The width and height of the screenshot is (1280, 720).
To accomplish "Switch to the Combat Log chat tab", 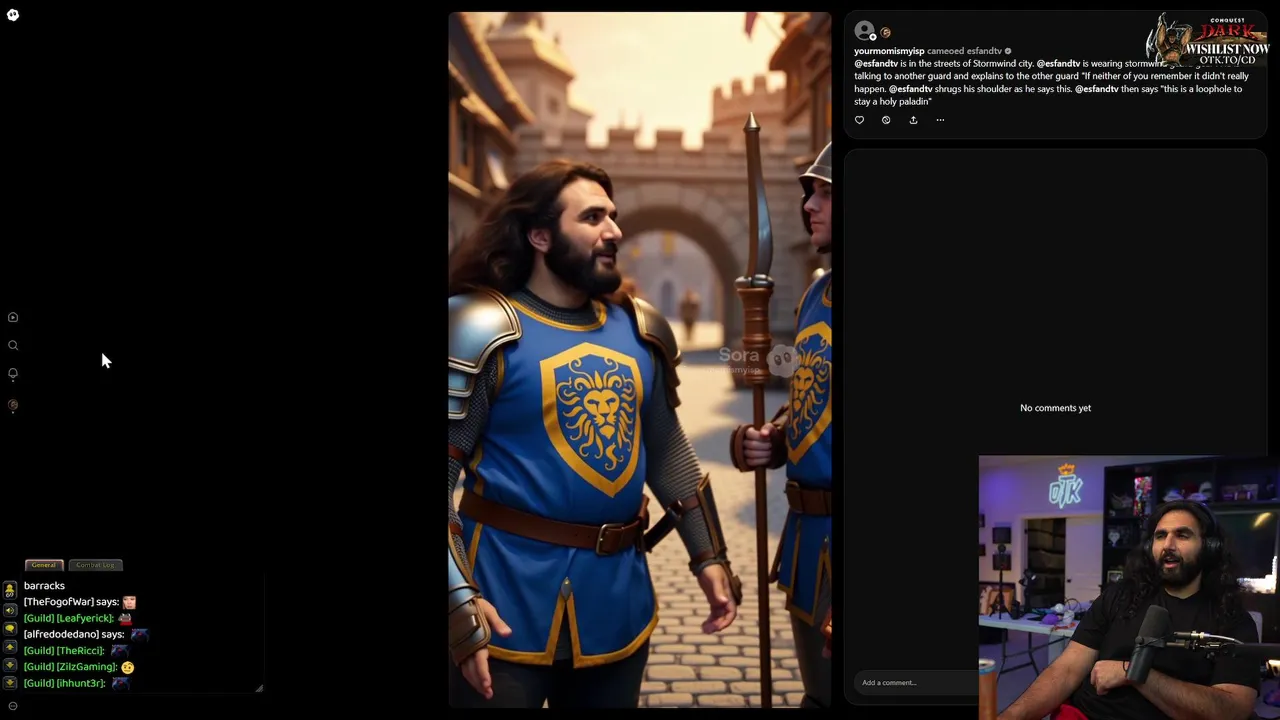I will click(x=96, y=565).
